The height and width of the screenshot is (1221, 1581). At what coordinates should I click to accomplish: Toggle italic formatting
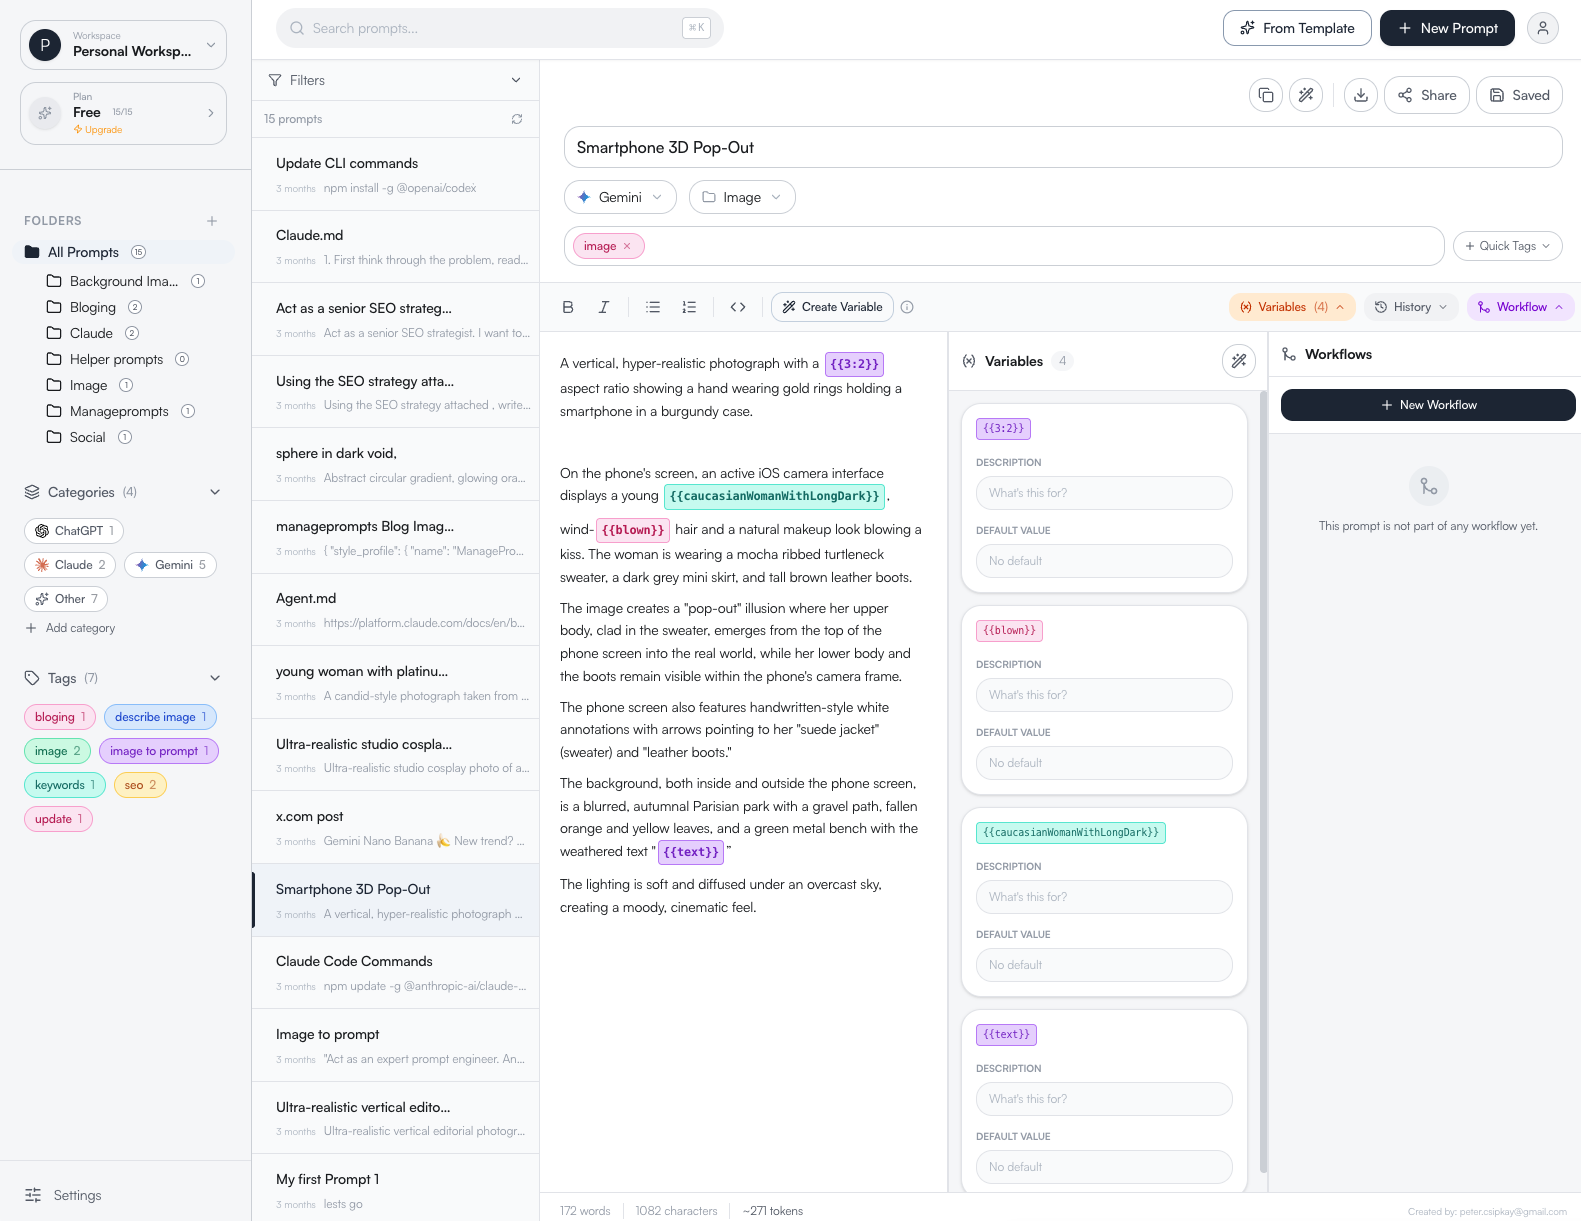pos(604,307)
